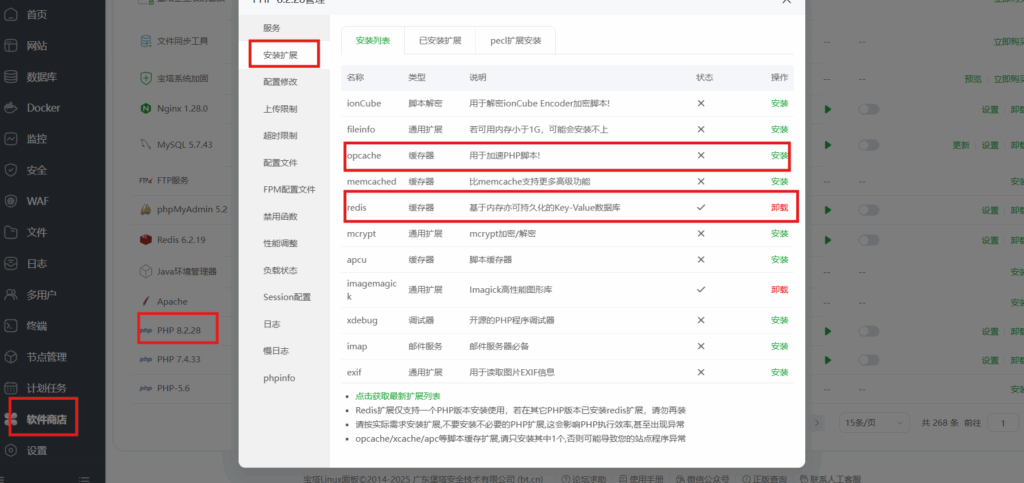
Task: Toggle the home-display switch in MySQL row
Action: click(x=869, y=145)
